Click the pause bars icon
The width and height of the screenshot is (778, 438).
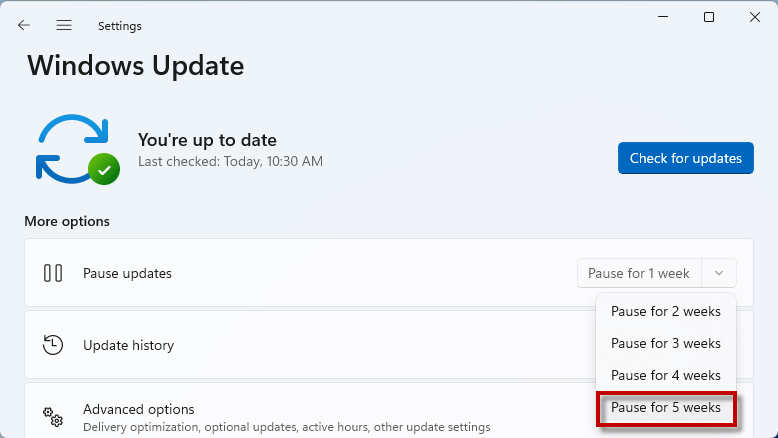point(53,273)
